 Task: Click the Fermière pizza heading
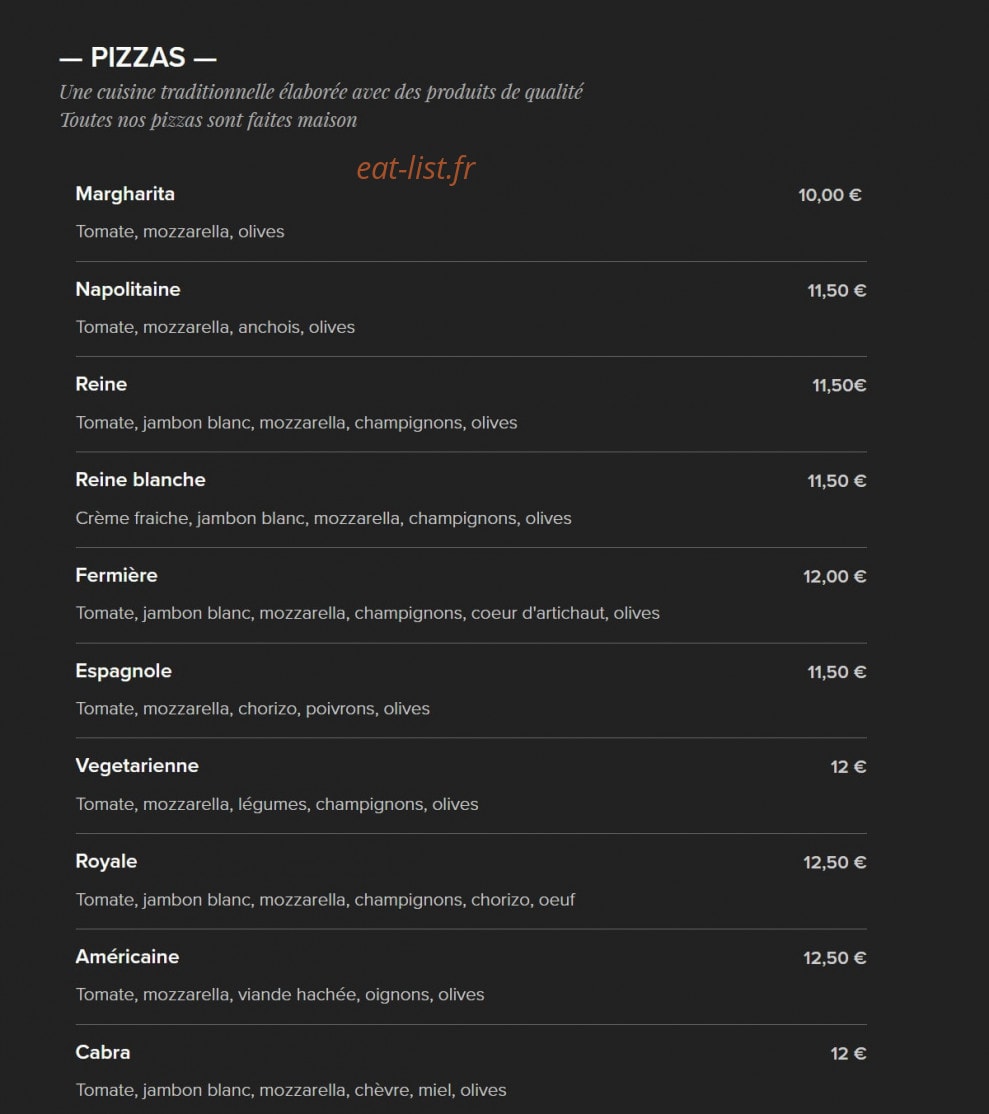pos(117,575)
